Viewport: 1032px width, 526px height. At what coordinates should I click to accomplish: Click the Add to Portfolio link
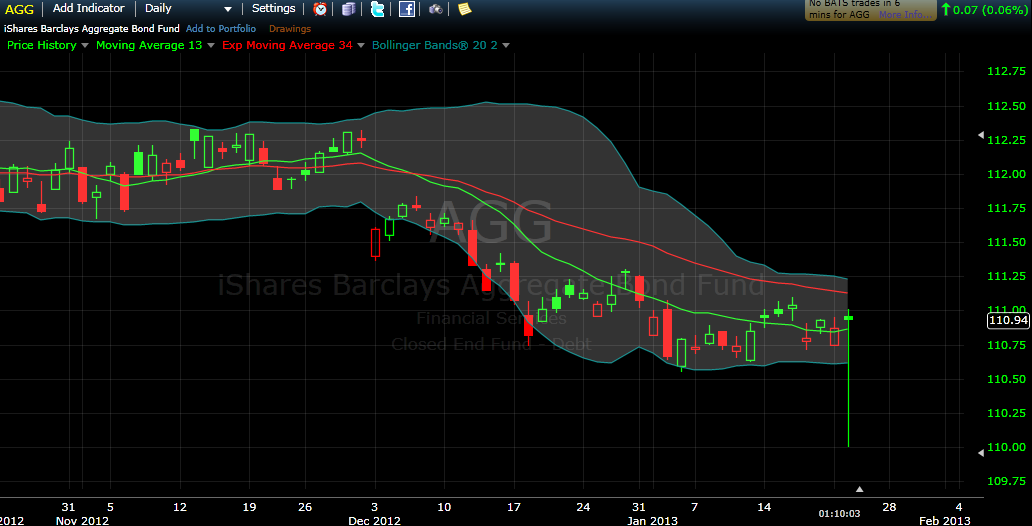[x=220, y=29]
